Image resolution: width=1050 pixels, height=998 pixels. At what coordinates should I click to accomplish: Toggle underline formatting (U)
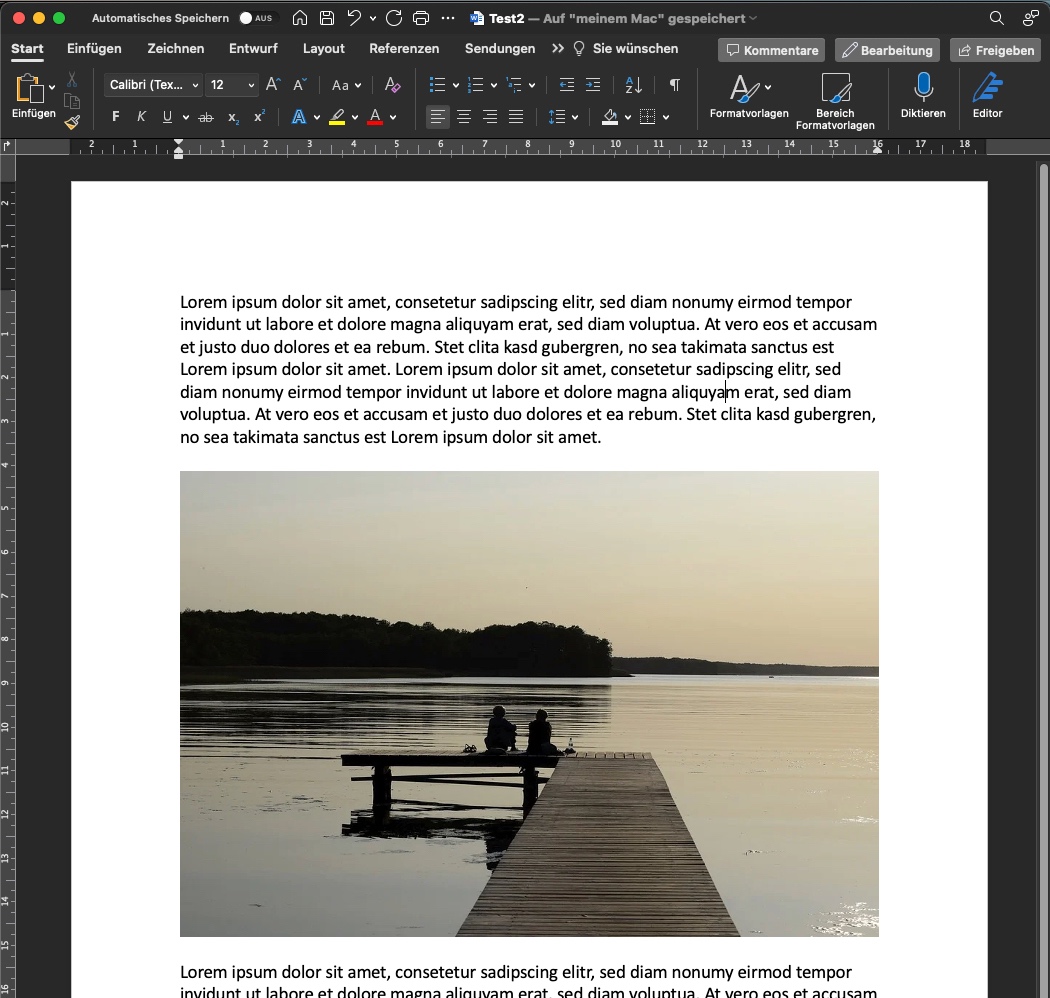[x=167, y=117]
